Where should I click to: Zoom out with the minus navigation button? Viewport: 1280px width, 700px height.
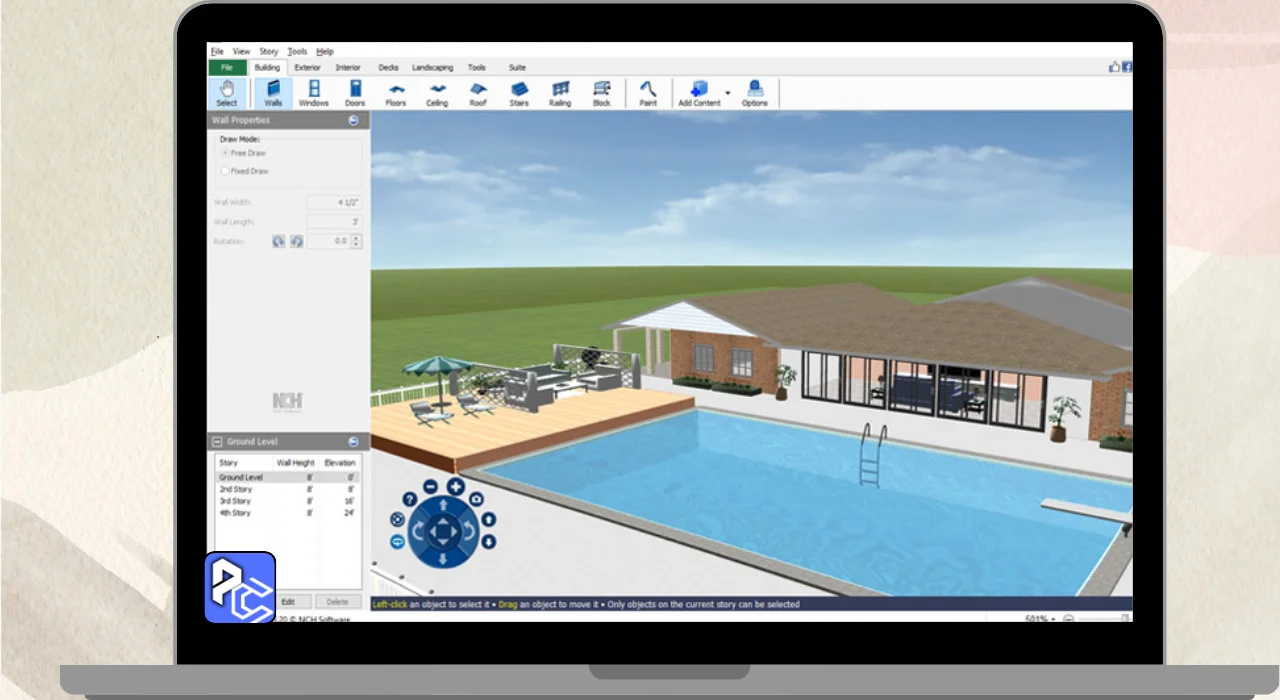click(x=430, y=487)
